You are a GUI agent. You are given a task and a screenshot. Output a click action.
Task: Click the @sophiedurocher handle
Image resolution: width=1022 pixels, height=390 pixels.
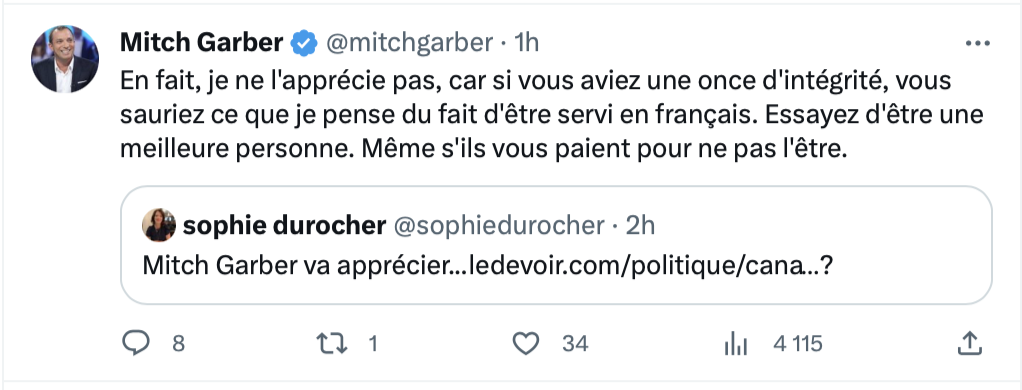[x=498, y=226]
